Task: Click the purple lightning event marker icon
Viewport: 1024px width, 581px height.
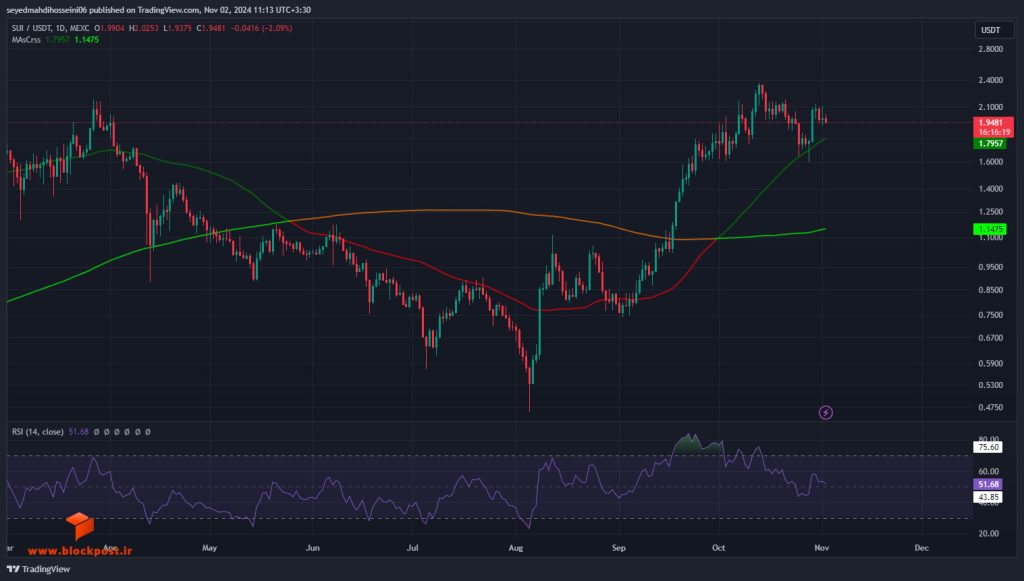Action: 825,413
